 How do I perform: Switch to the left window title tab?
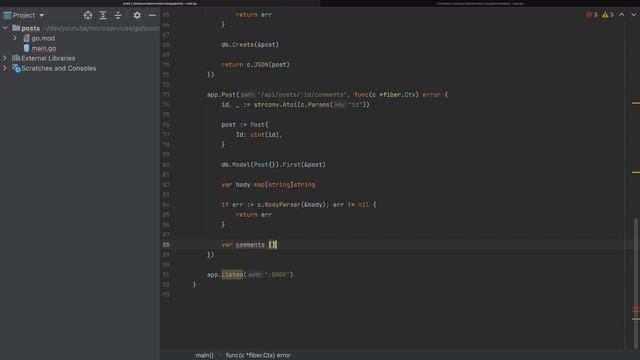160,3
